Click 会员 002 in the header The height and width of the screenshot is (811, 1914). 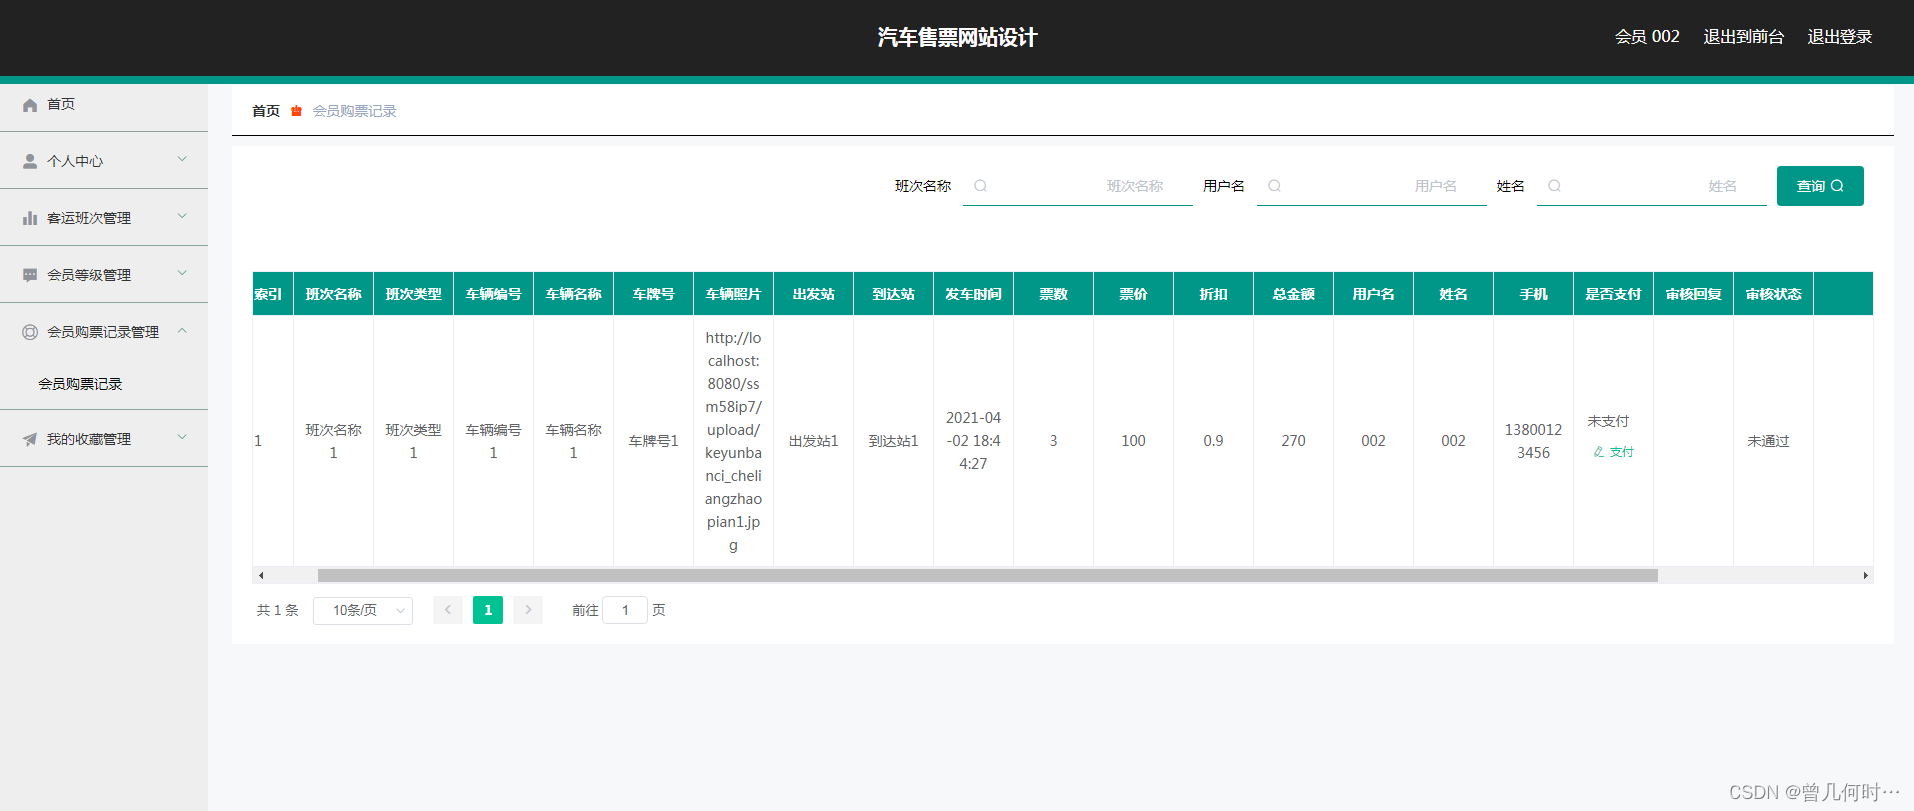click(1647, 37)
